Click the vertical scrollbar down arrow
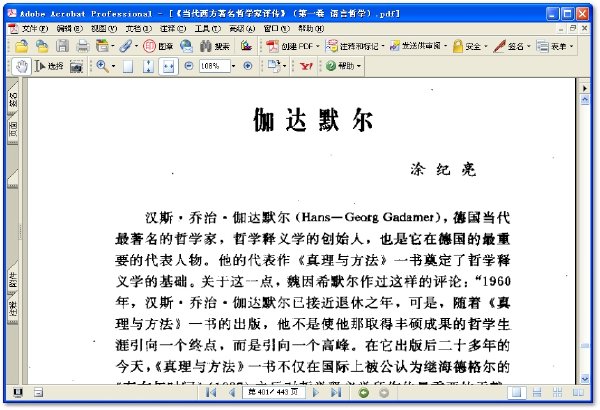This screenshot has width=600, height=410. click(x=585, y=379)
